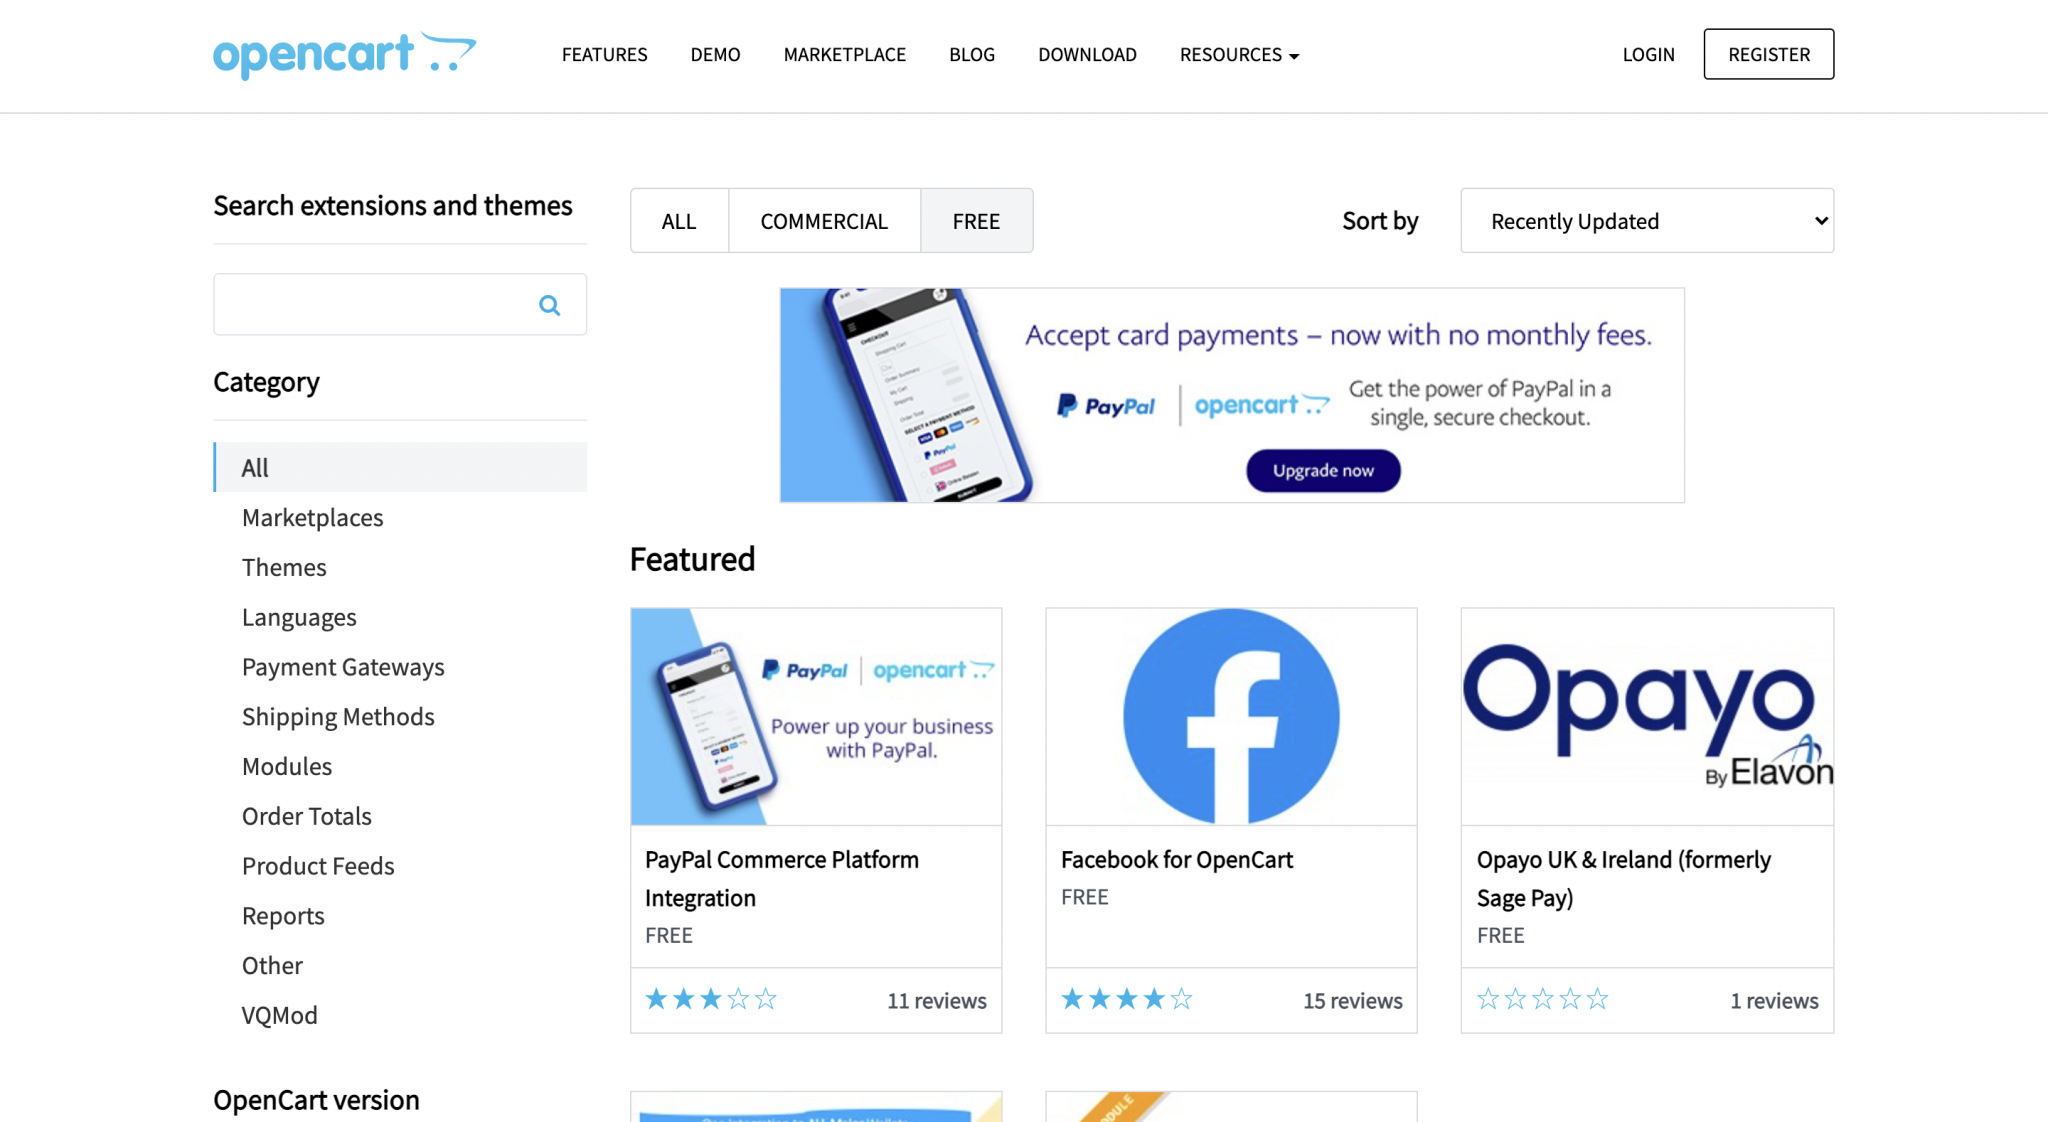This screenshot has height=1122, width=2048.
Task: Click the Upgrade now button
Action: (x=1322, y=470)
